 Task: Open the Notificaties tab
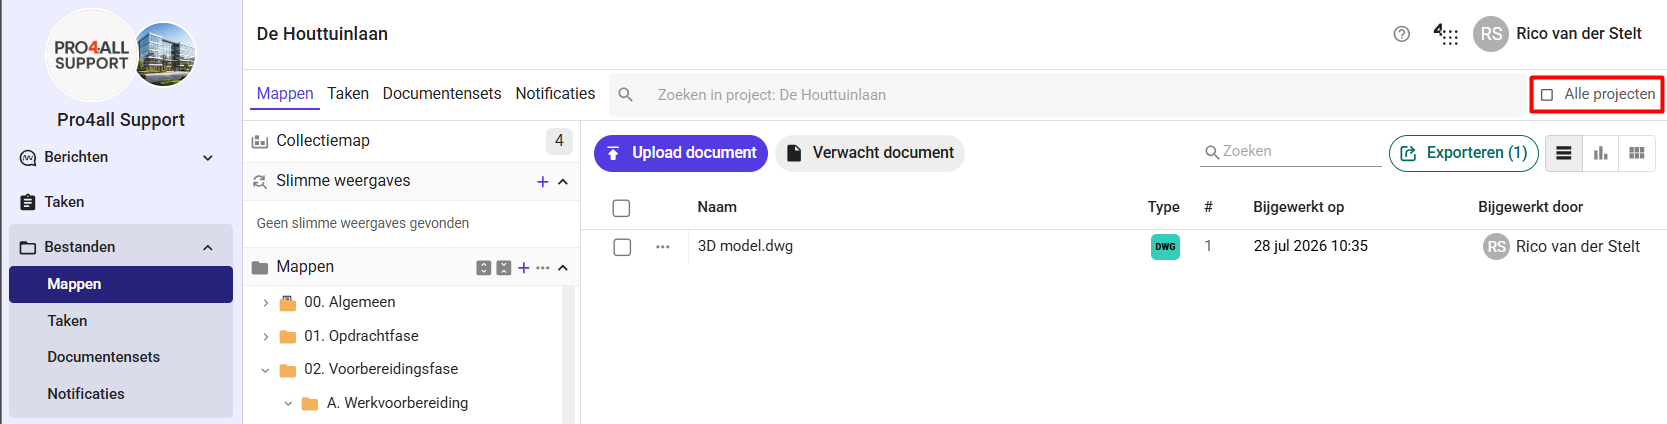tap(555, 93)
